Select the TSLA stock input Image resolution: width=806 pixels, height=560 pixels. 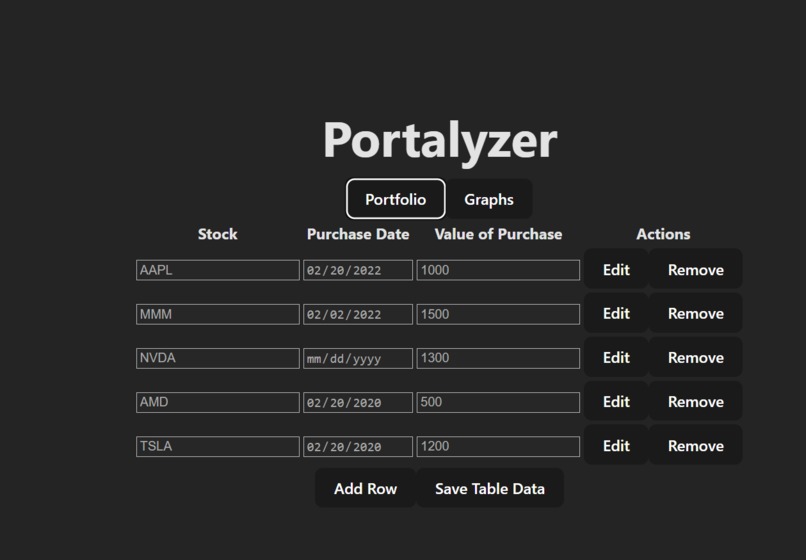click(x=217, y=446)
